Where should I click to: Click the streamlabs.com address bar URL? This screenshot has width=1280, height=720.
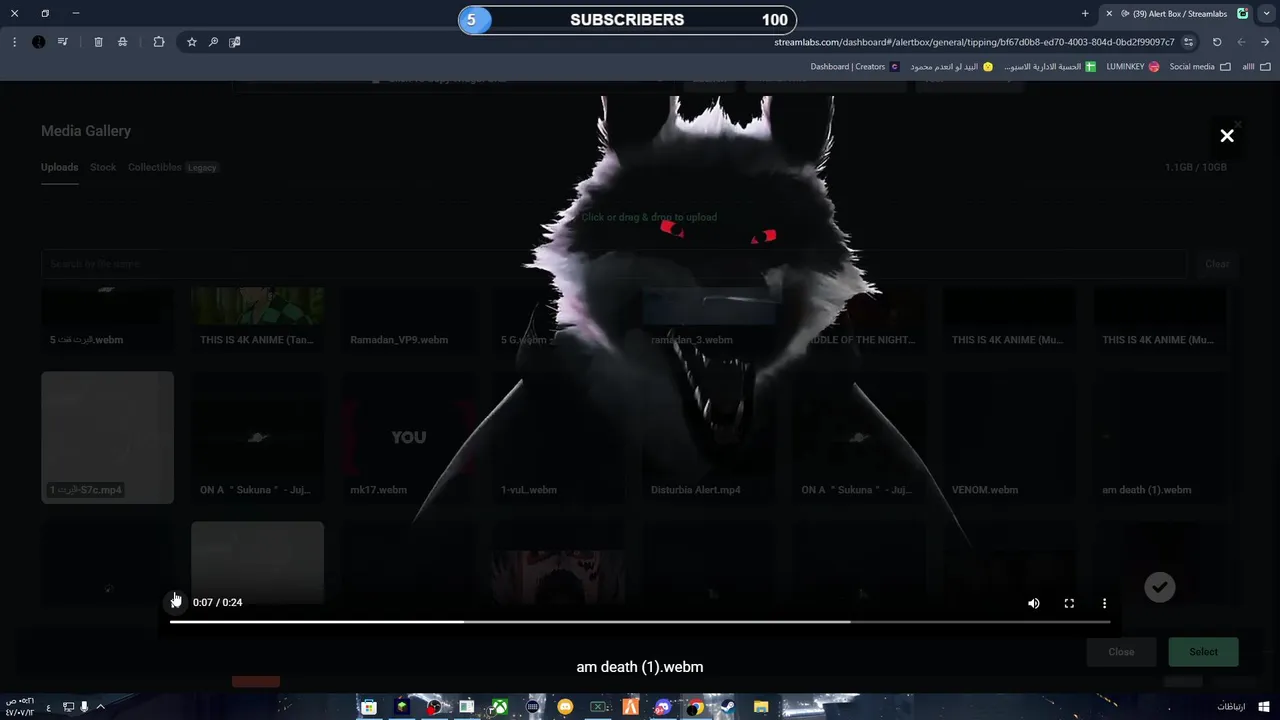click(974, 42)
